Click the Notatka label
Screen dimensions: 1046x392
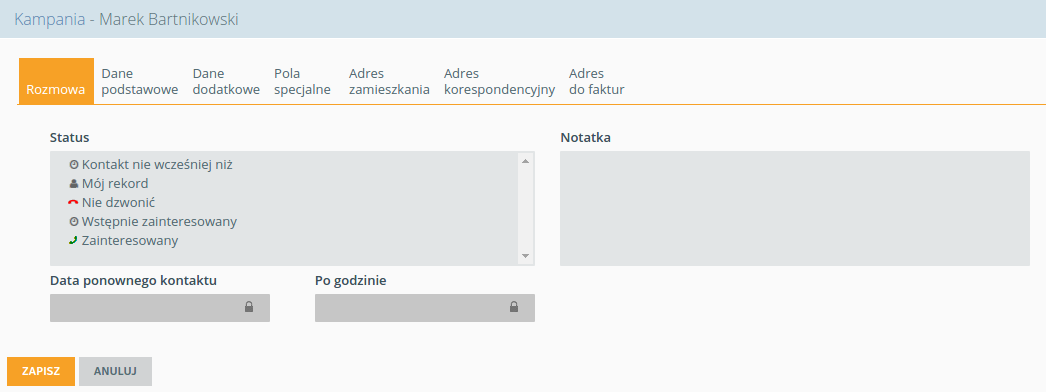(586, 138)
